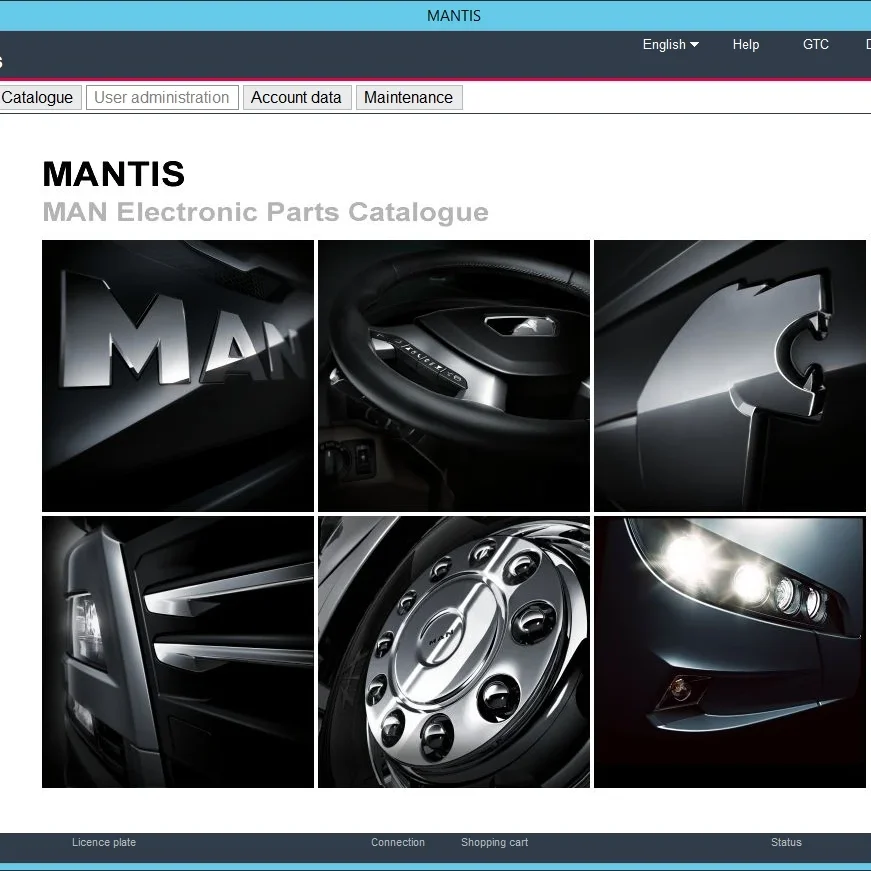
Task: Open the MAN logo badge image
Action: pyautogui.click(x=177, y=373)
